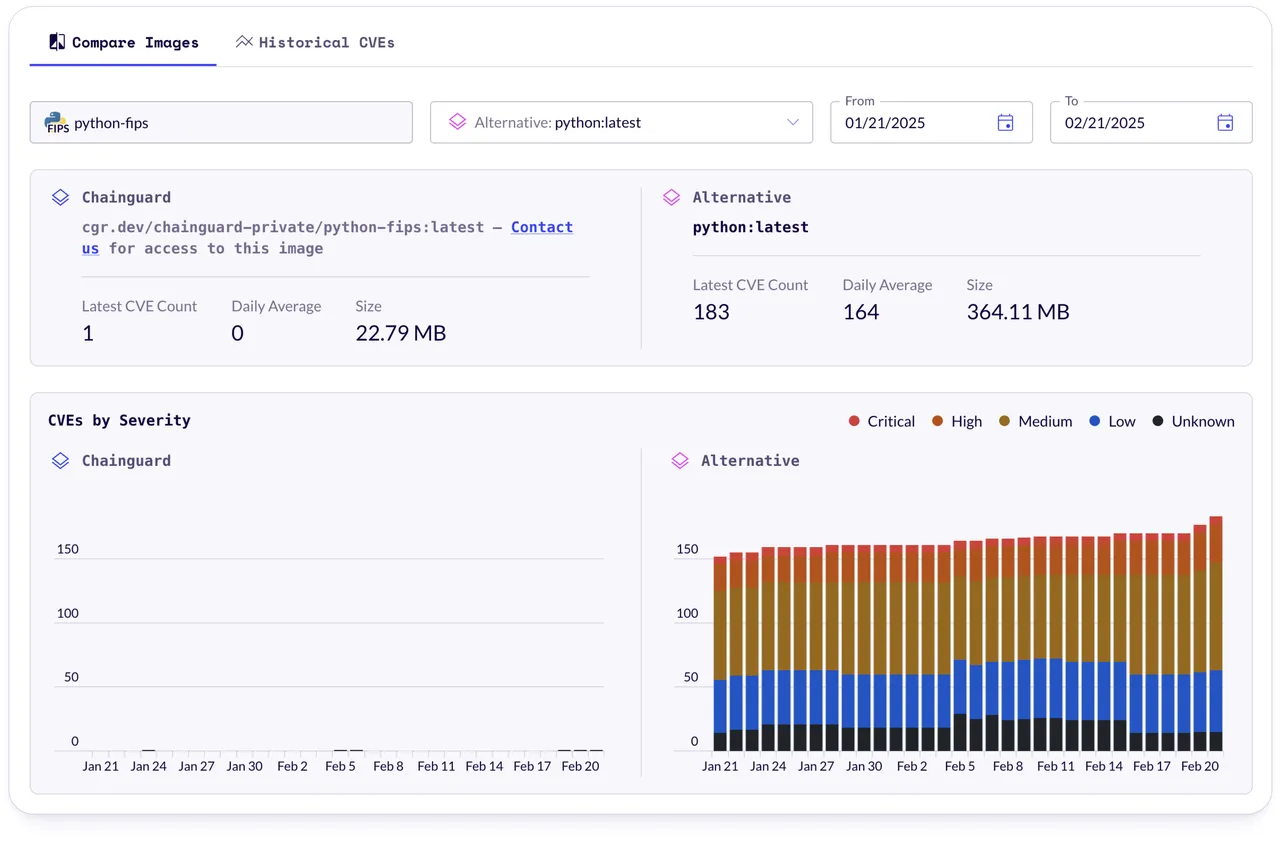This screenshot has width=1280, height=844.
Task: Click the Alternative Latest CVE Count 183
Action: 711,312
